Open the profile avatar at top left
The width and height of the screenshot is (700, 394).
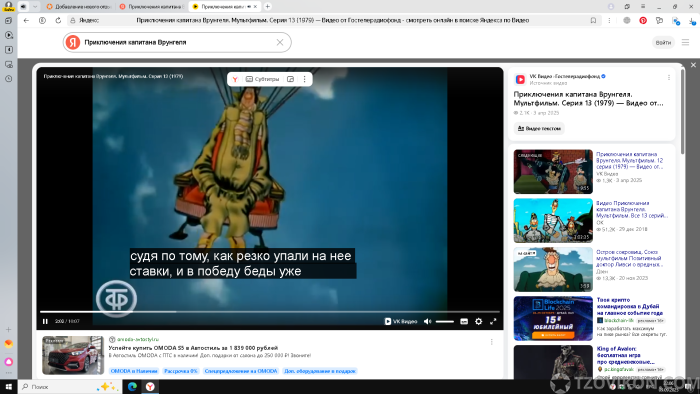tap(8, 6)
